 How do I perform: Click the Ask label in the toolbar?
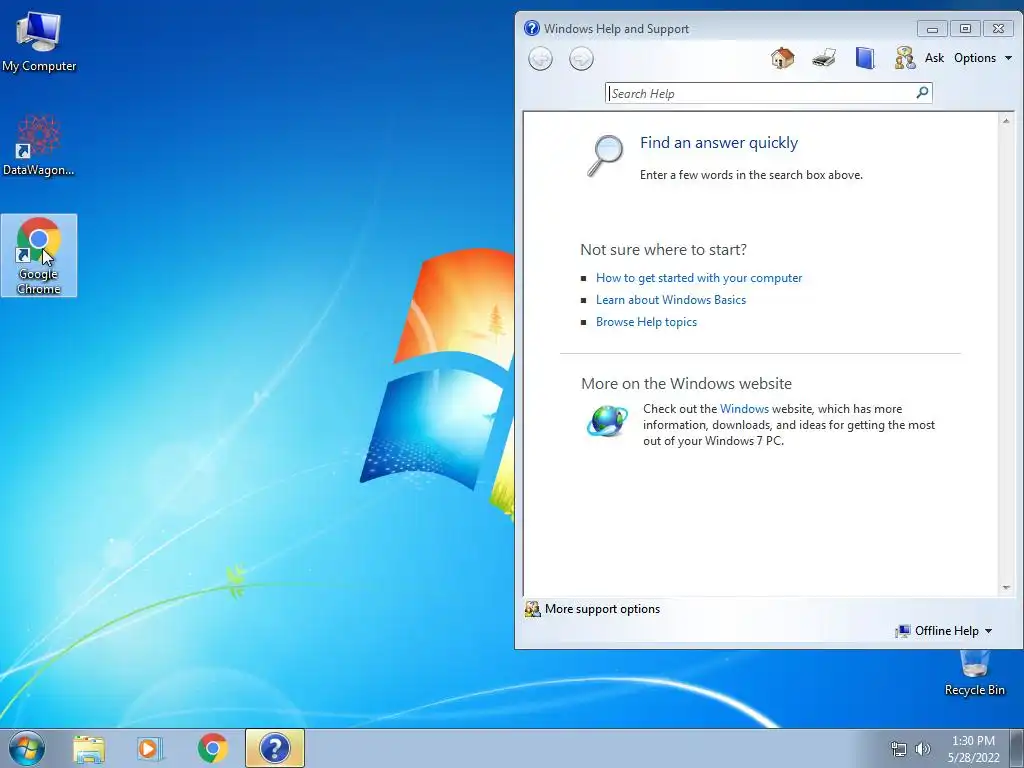click(934, 58)
